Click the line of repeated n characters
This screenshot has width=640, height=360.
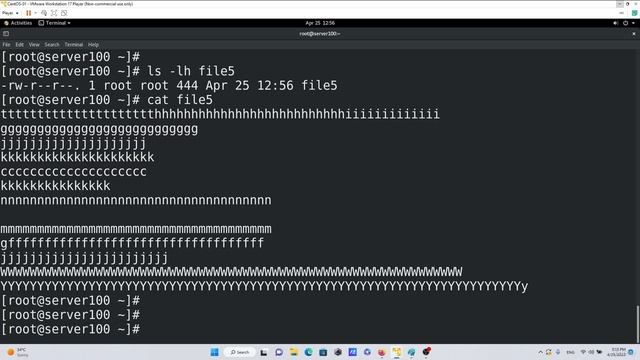tap(136, 200)
